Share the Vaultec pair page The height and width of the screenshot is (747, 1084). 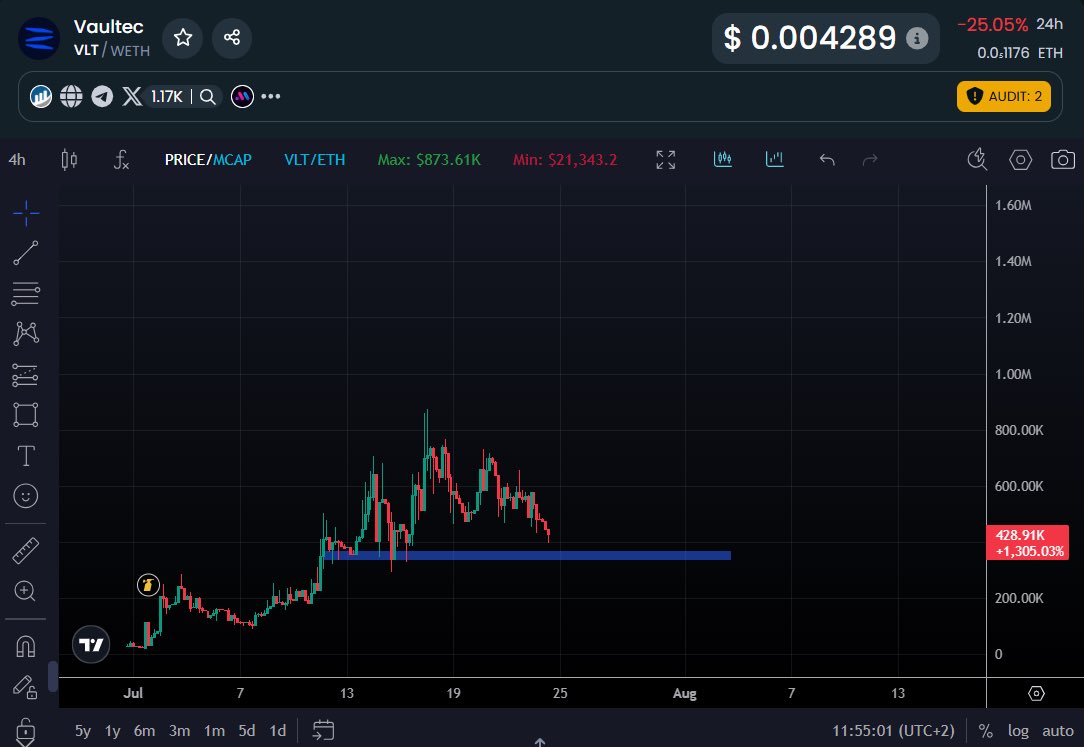click(x=232, y=37)
